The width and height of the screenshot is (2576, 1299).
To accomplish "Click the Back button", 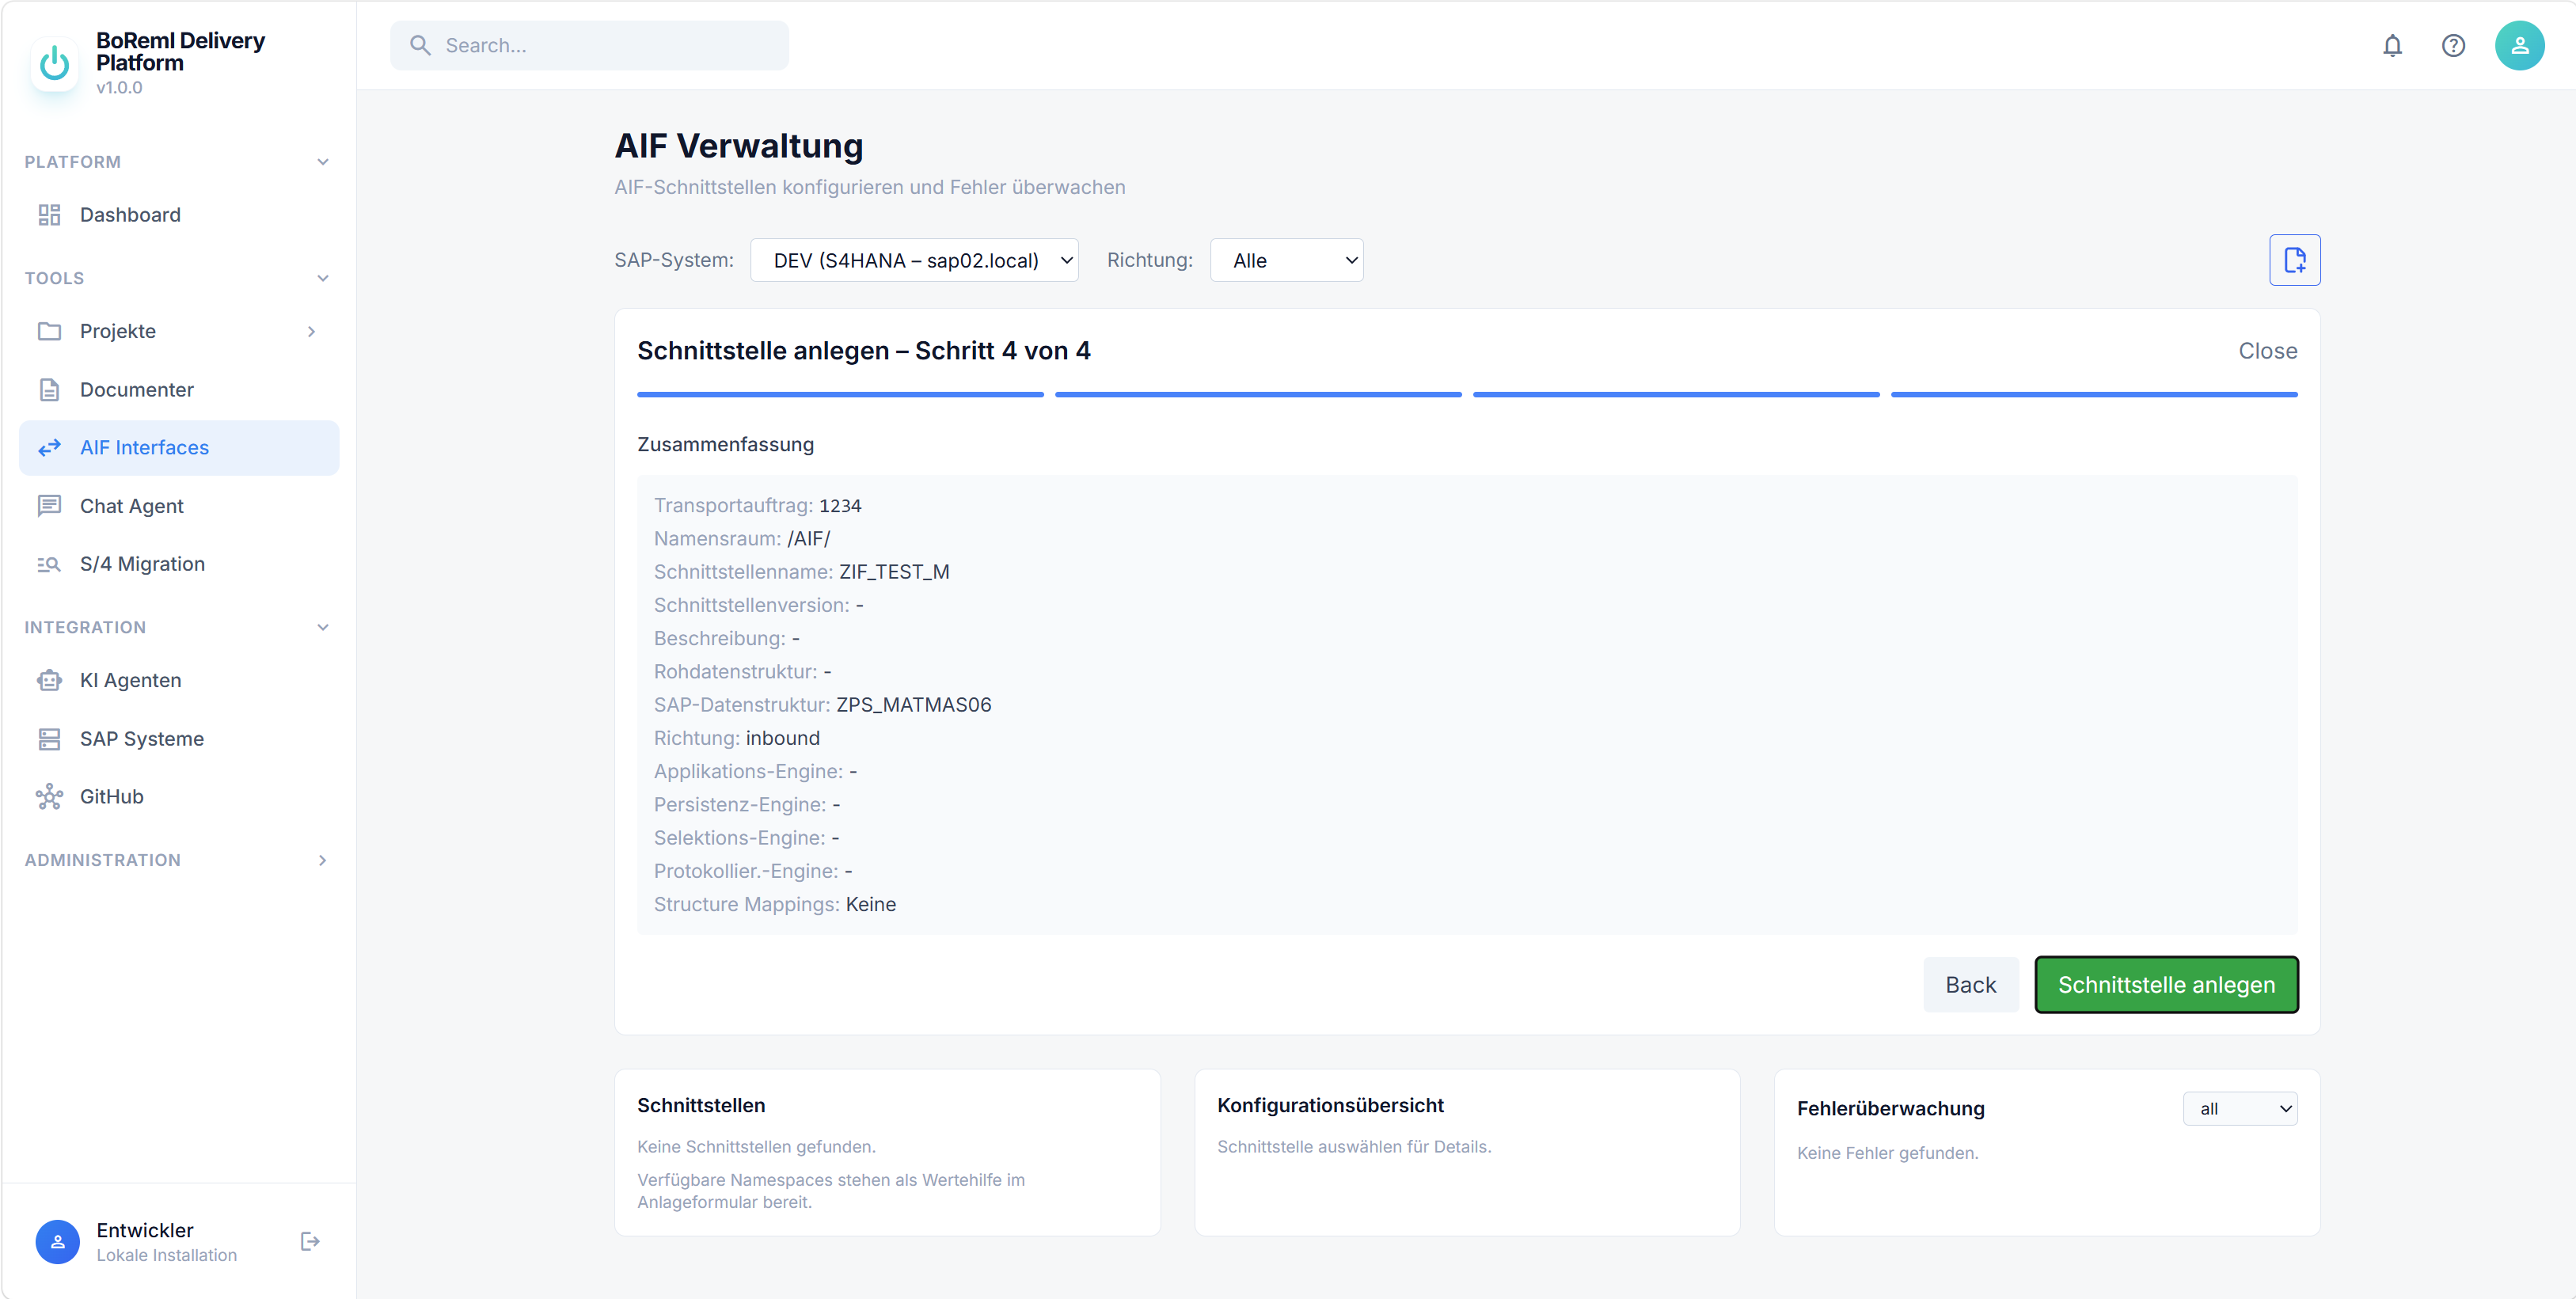I will point(1970,984).
